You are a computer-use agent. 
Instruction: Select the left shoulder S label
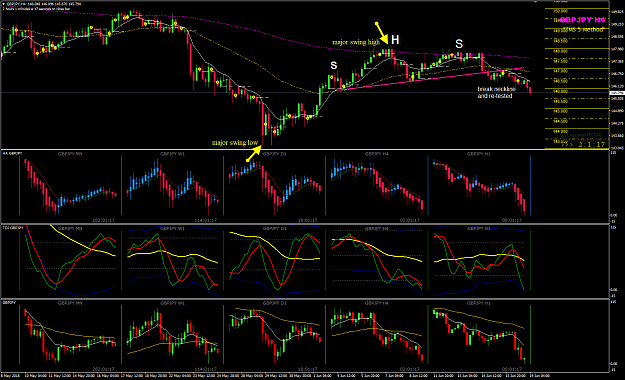click(334, 65)
